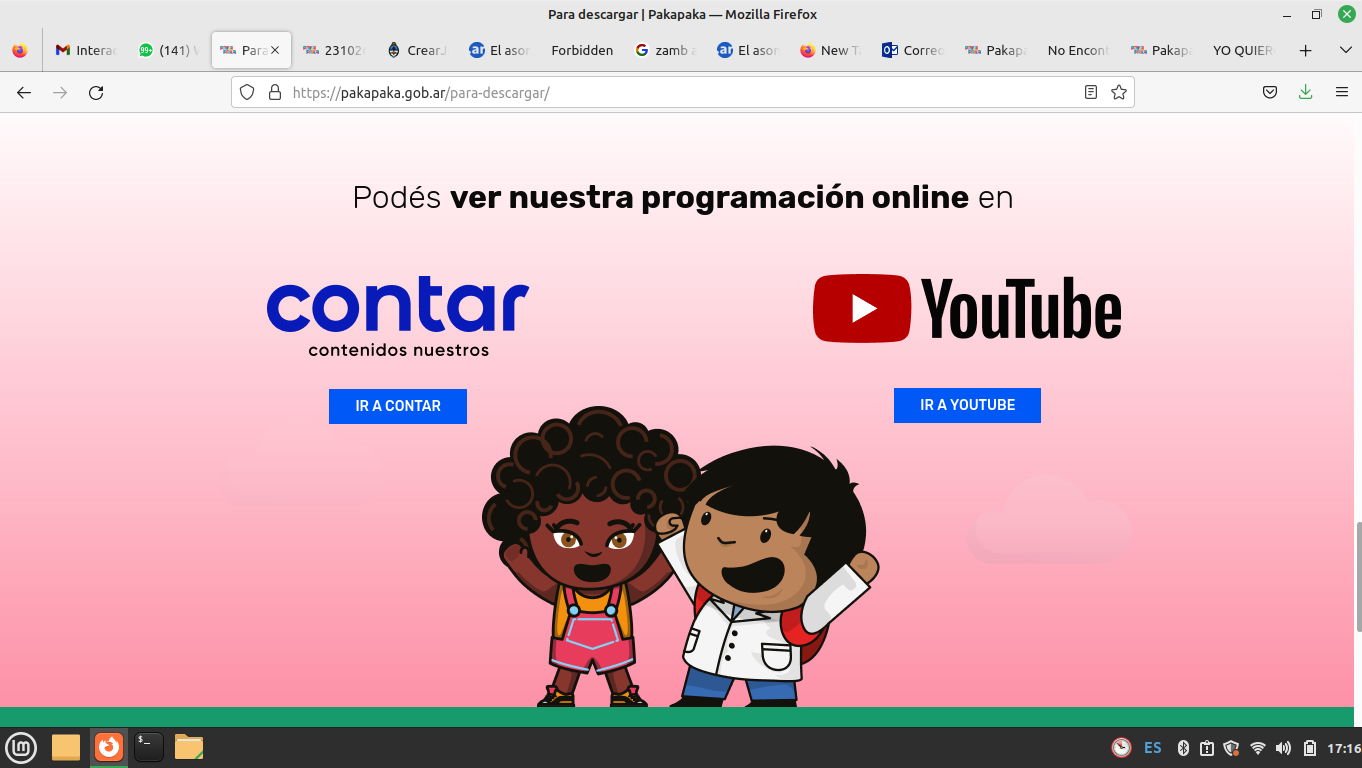Go back with the browser back arrow
Viewport: 1362px width, 768px height.
pos(24,92)
